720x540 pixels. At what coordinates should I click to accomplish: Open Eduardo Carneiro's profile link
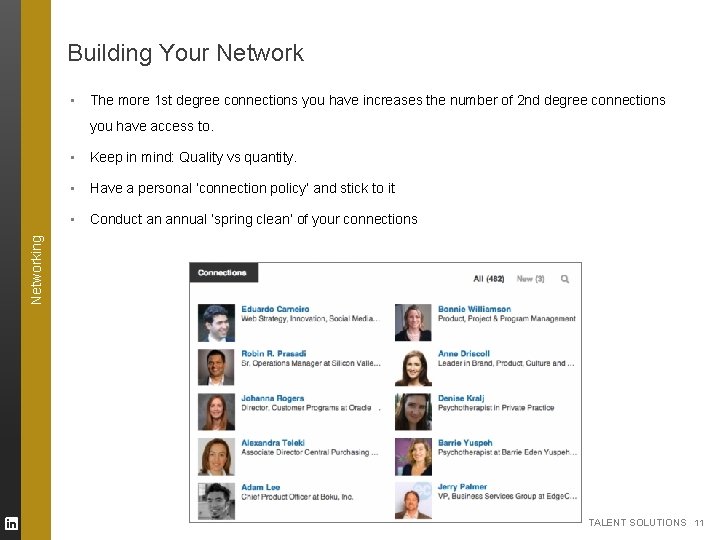click(275, 309)
